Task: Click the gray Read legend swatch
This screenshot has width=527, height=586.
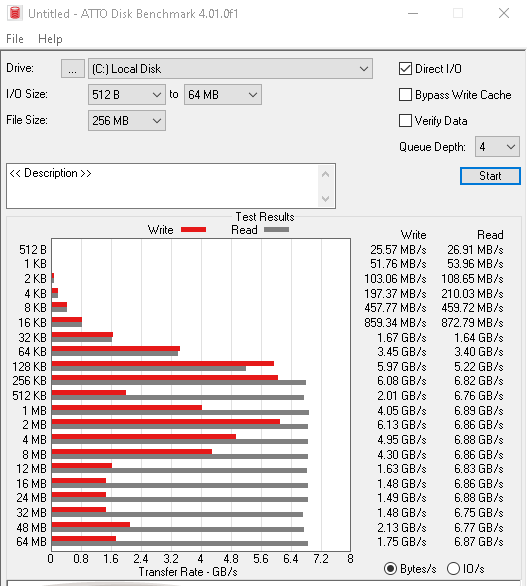Action: coord(276,229)
